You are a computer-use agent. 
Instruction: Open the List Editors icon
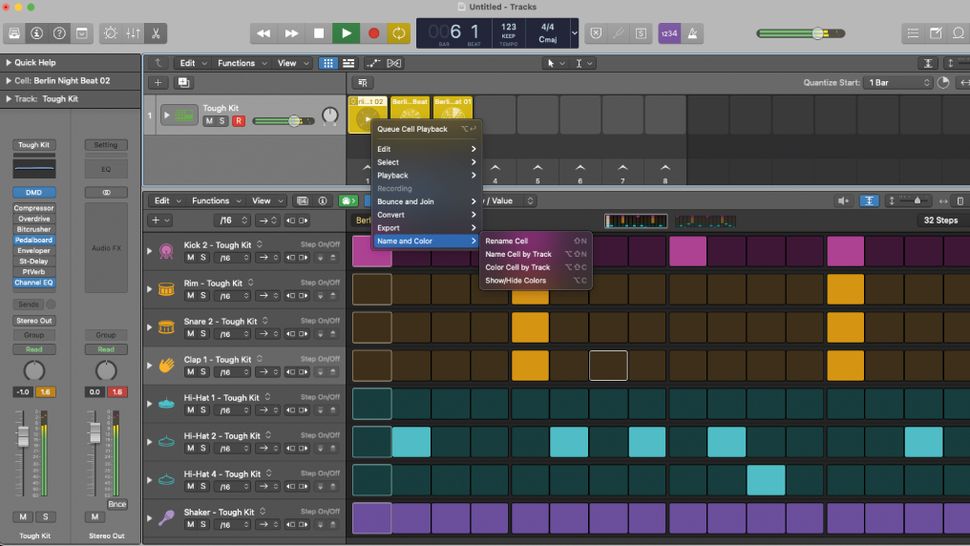coord(913,33)
